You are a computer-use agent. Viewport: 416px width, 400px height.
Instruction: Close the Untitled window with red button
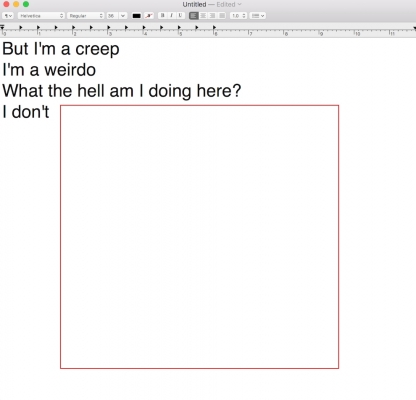pyautogui.click(x=6, y=4)
